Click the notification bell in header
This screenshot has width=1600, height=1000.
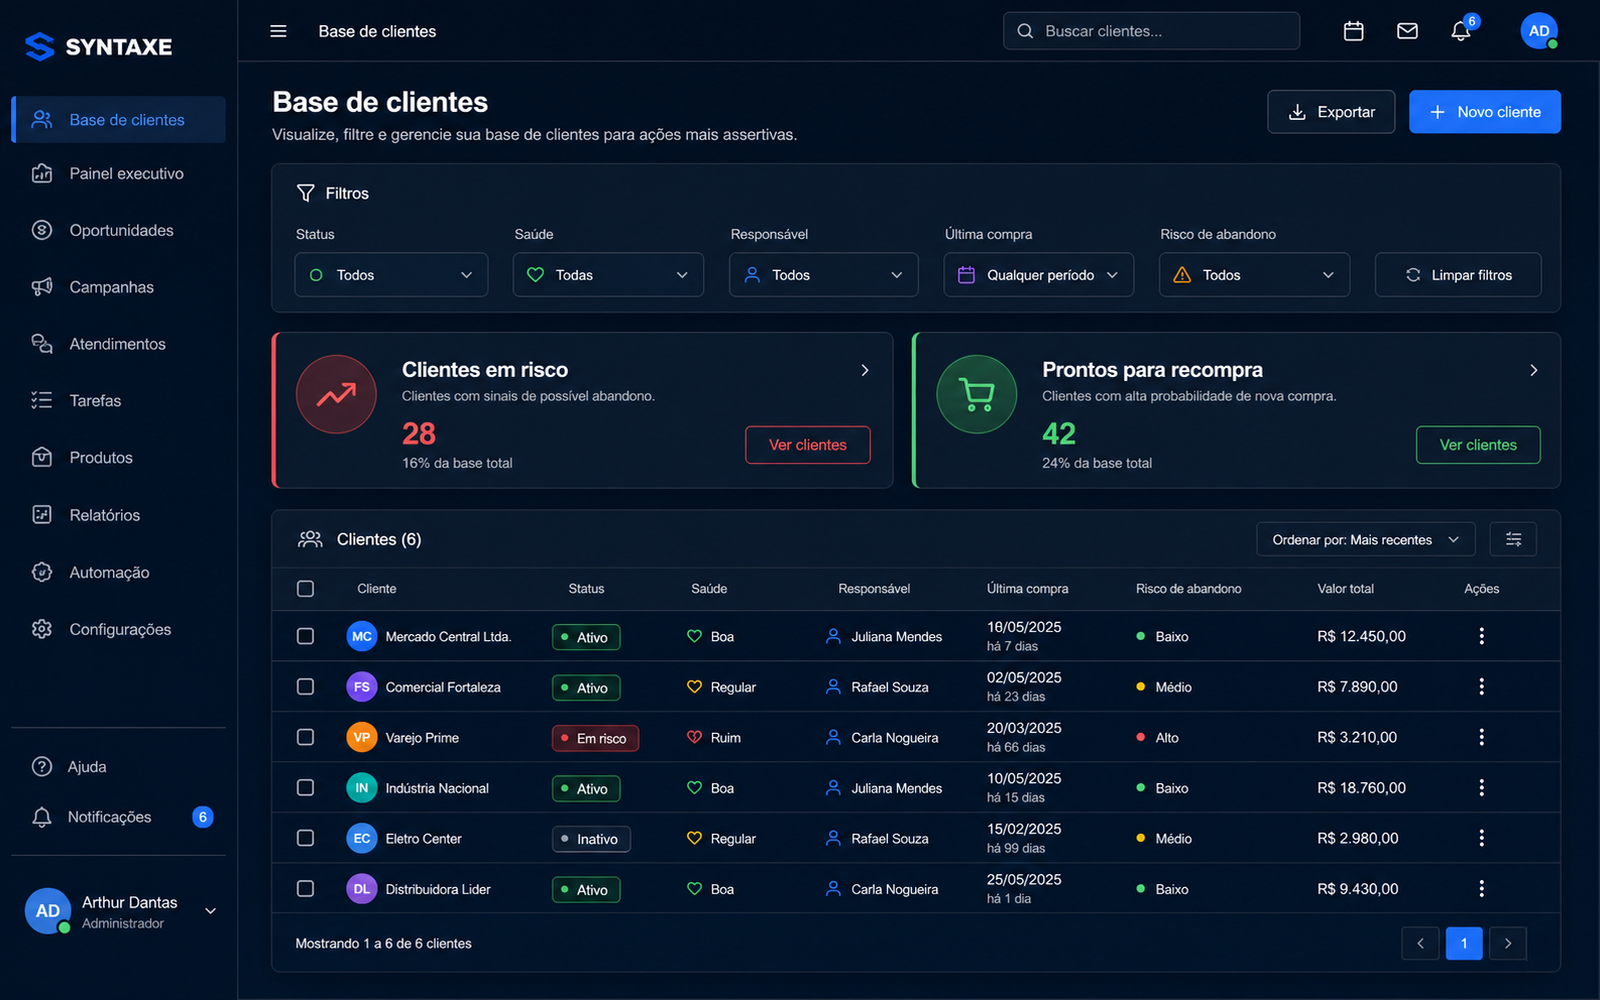[x=1461, y=31]
